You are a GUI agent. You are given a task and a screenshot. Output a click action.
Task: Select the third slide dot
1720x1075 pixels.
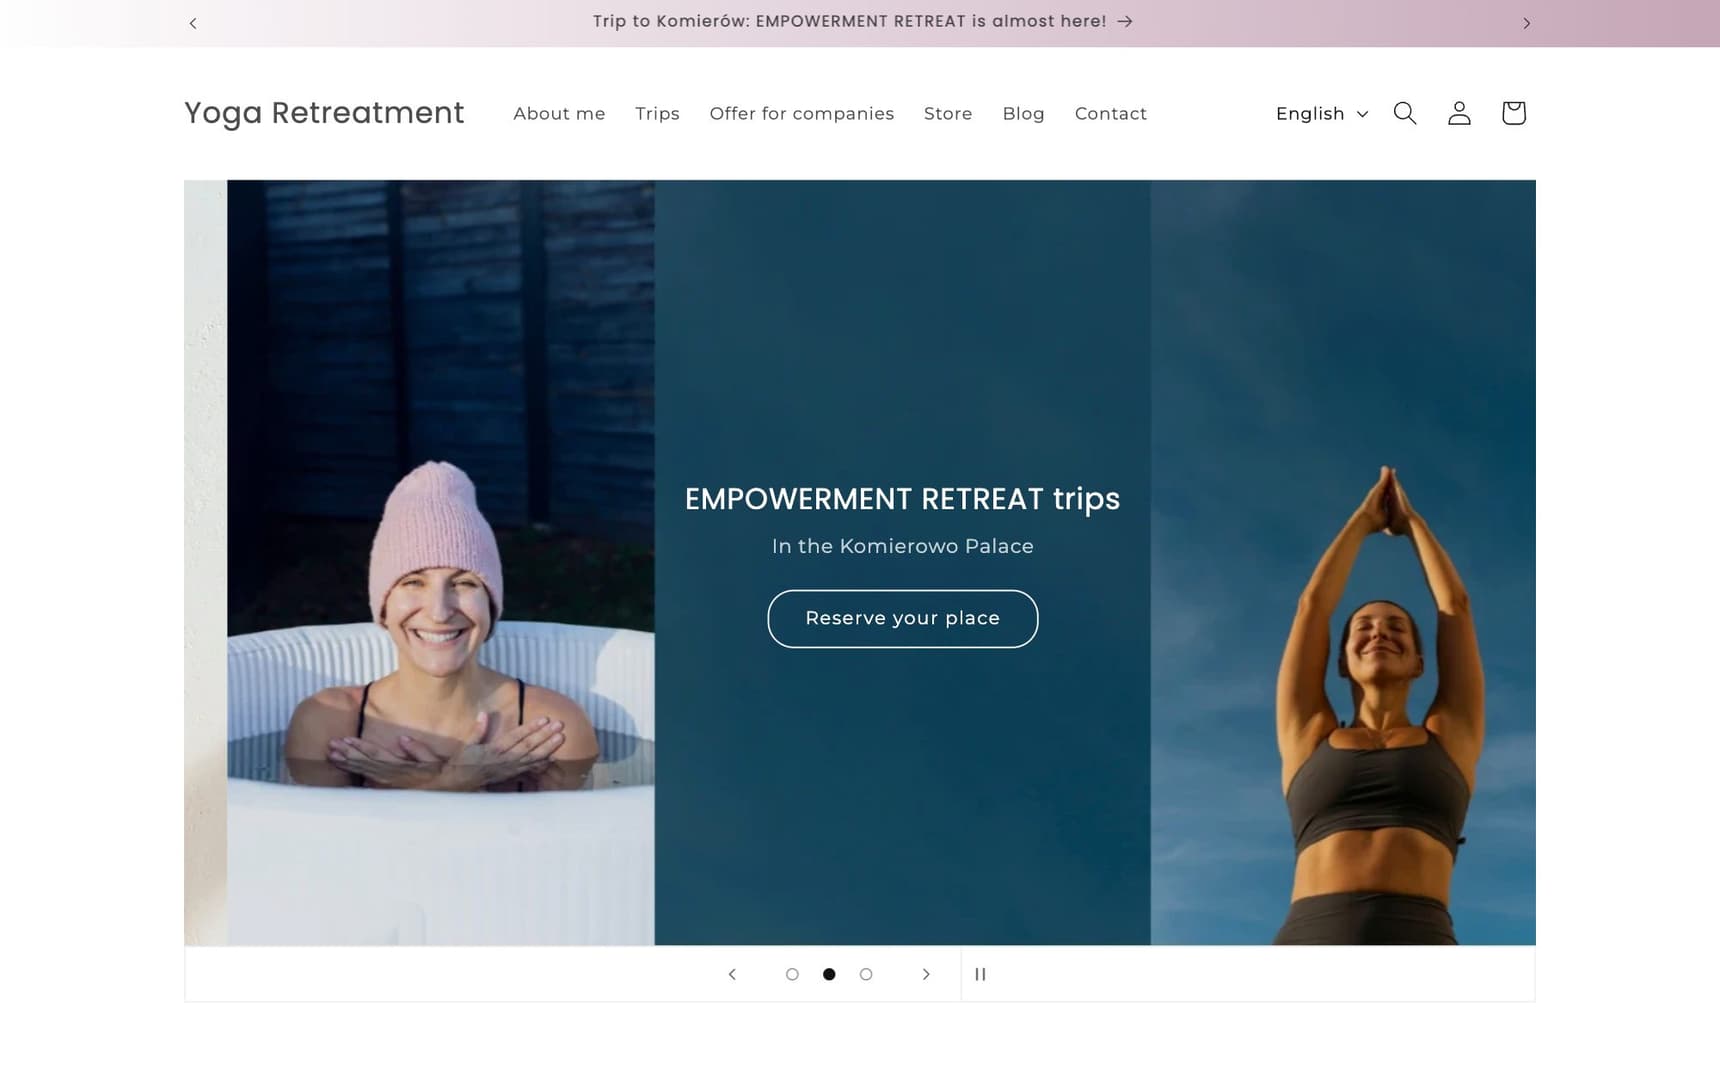[866, 974]
